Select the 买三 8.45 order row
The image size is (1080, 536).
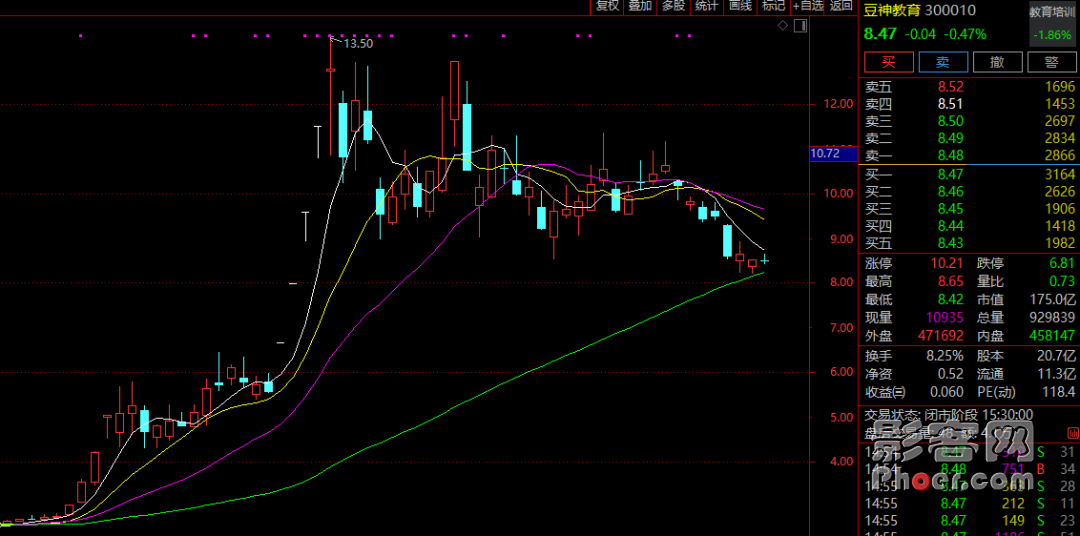tap(969, 209)
